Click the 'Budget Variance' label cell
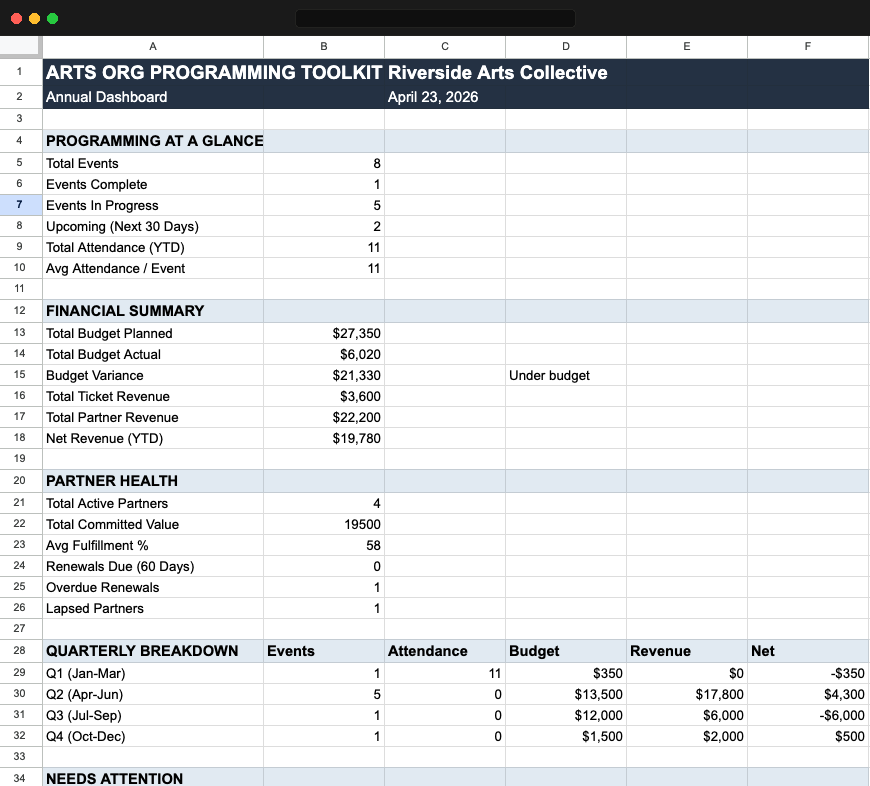The image size is (870, 786). [153, 375]
